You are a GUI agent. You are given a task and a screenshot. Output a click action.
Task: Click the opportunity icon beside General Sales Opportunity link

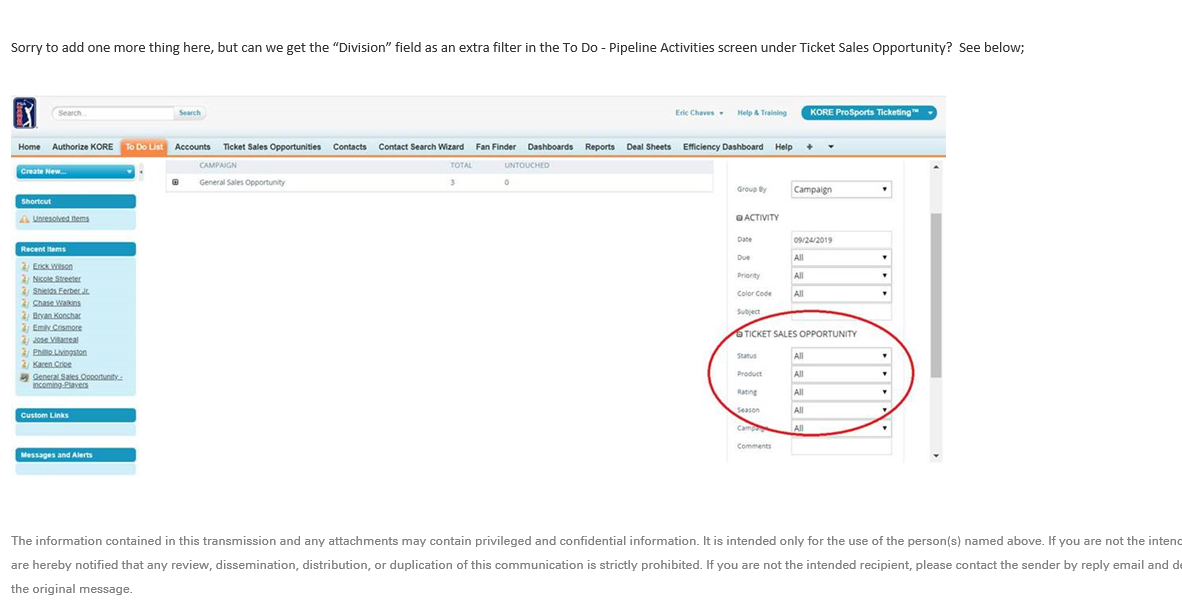click(x=24, y=377)
